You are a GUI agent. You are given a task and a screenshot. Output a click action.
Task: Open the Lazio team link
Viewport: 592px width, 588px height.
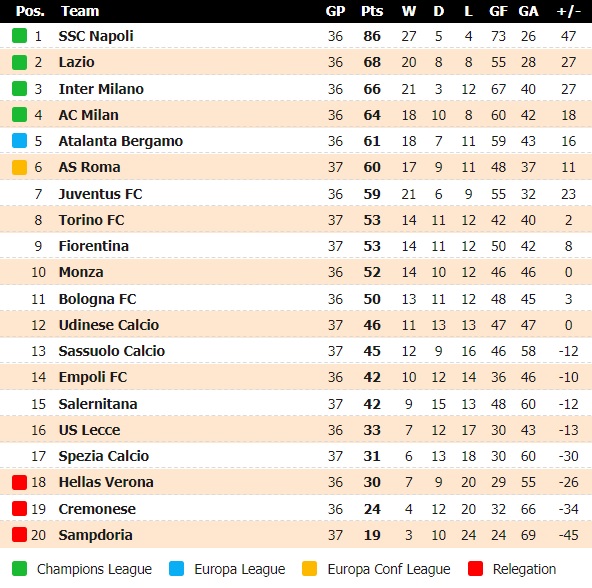pyautogui.click(x=77, y=62)
